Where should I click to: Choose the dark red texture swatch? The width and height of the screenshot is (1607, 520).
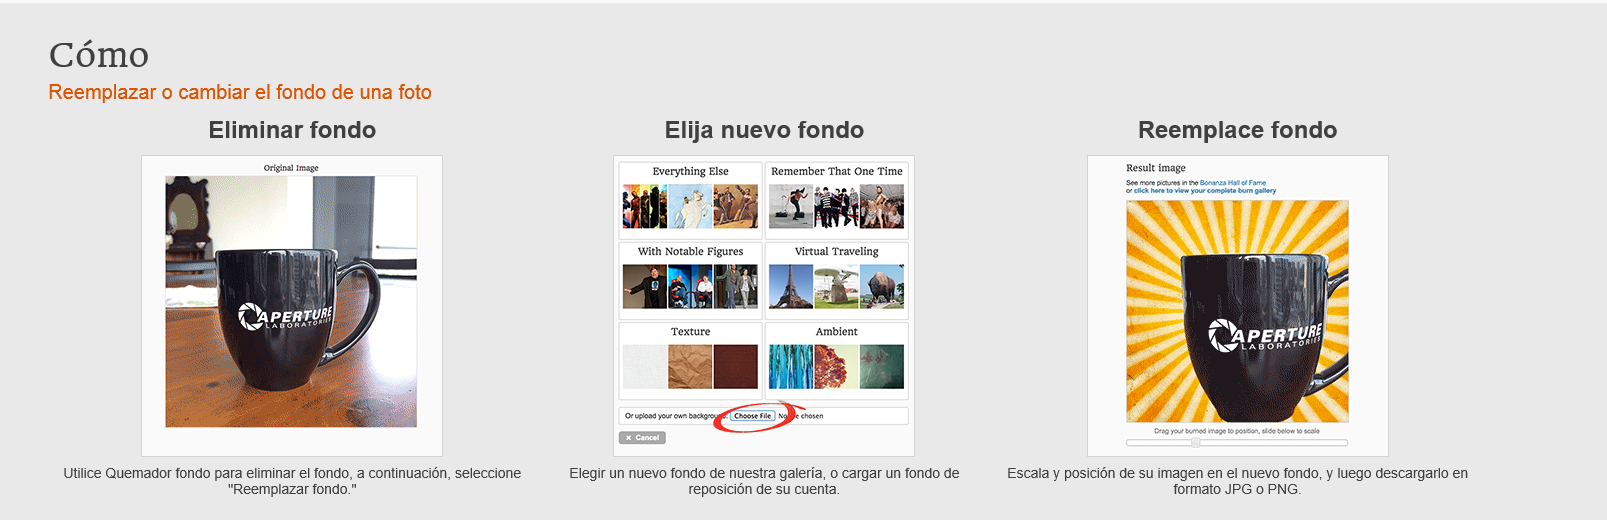coord(736,367)
